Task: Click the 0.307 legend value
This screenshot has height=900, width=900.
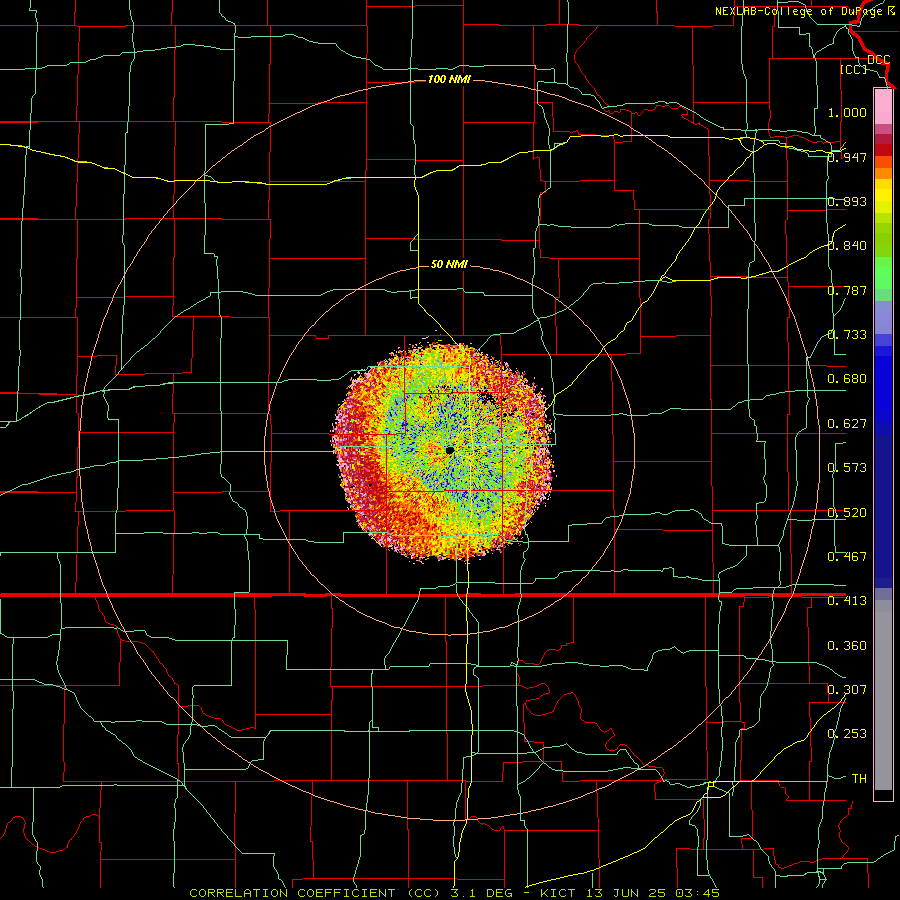Action: click(847, 690)
